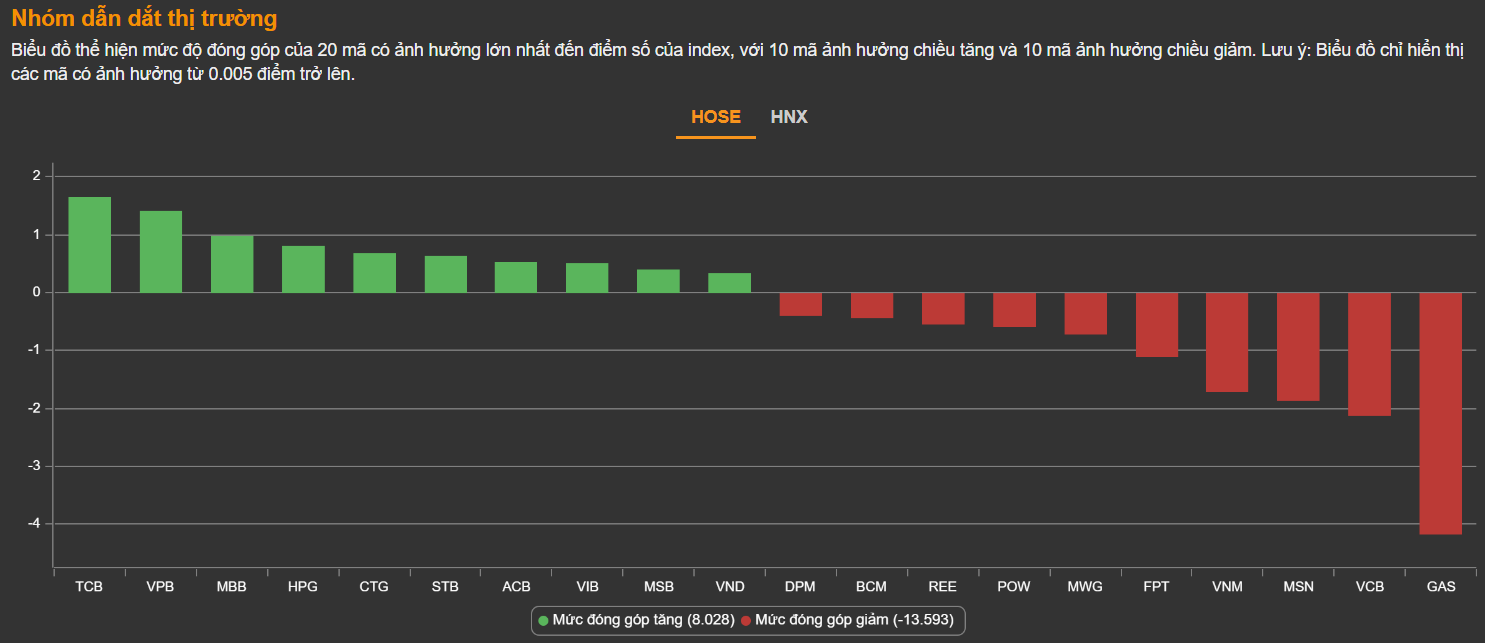Select the FPT red bar

coord(1156,325)
